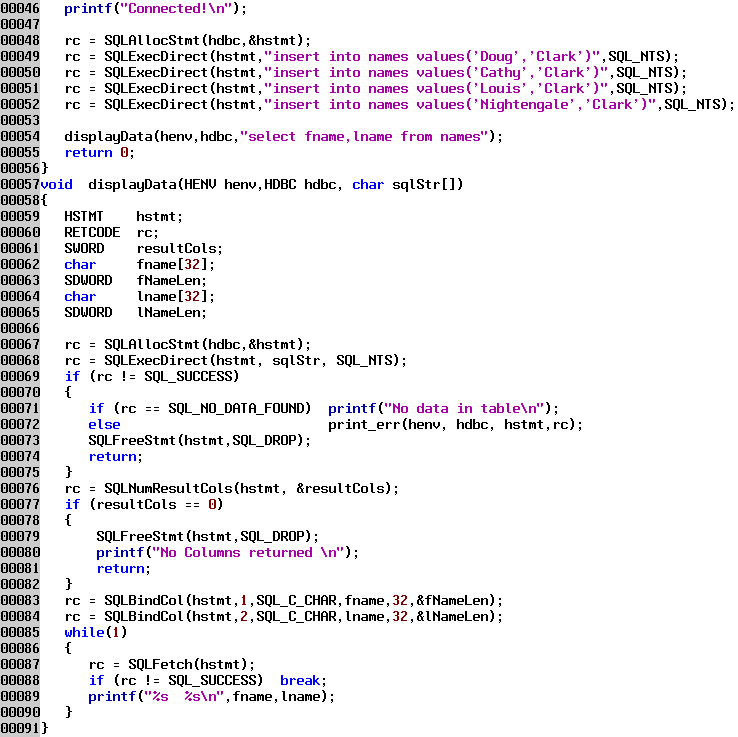Viewport: 738px width, 737px height.
Task: Click the 'else' keyword on line 00072
Action: click(104, 425)
